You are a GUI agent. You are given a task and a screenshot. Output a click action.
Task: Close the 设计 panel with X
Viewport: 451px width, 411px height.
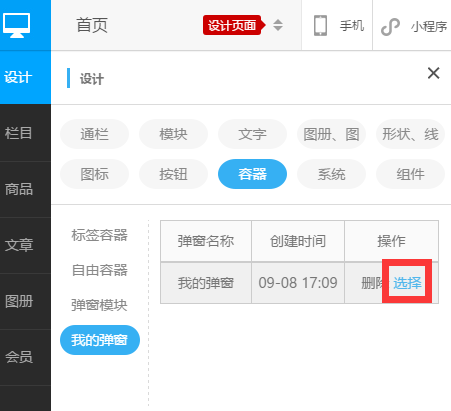[x=433, y=73]
